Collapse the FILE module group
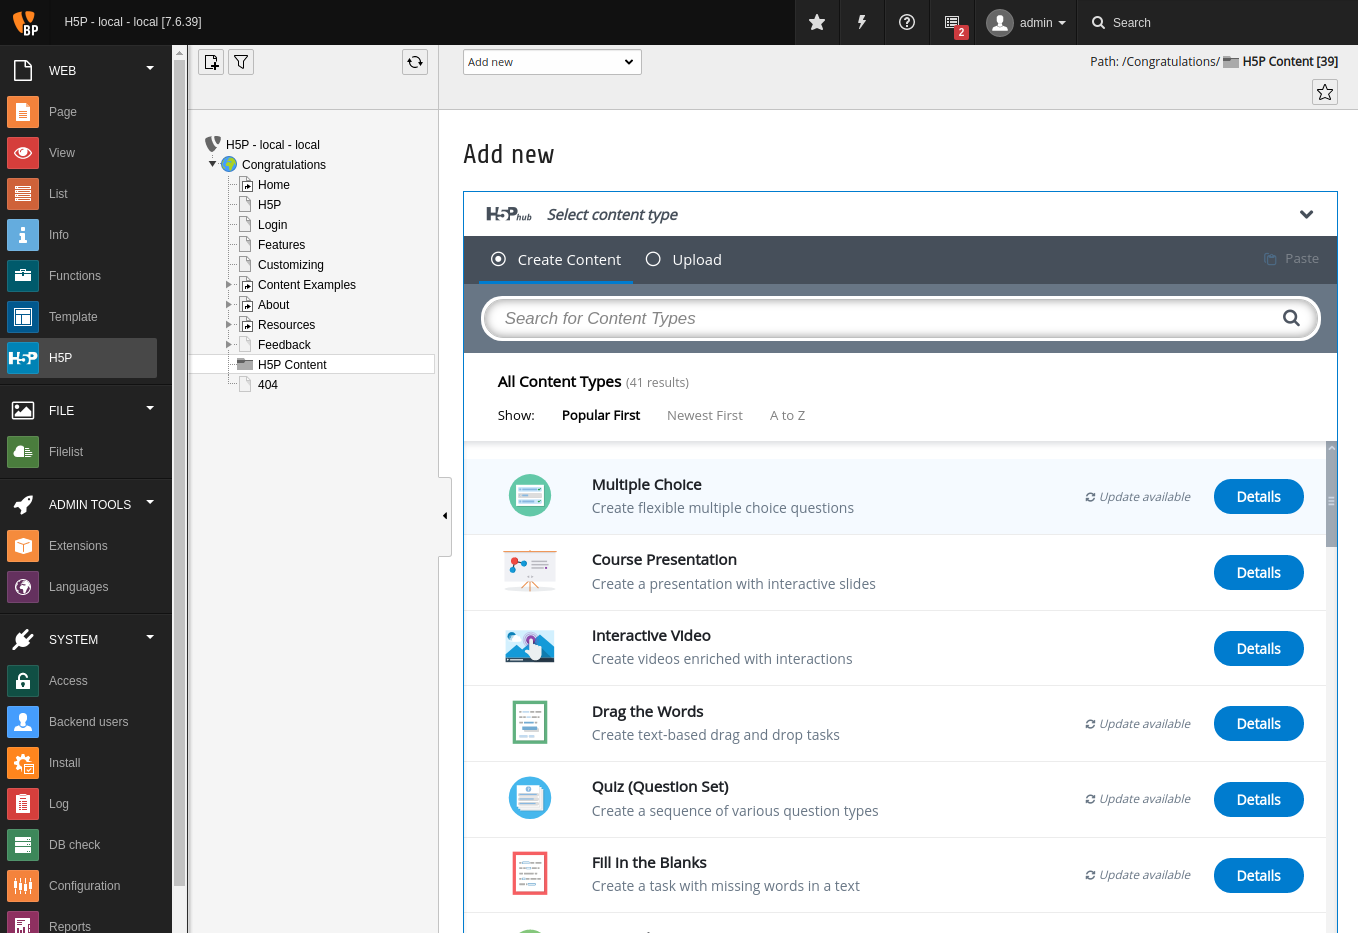The height and width of the screenshot is (933, 1358). coord(150,408)
